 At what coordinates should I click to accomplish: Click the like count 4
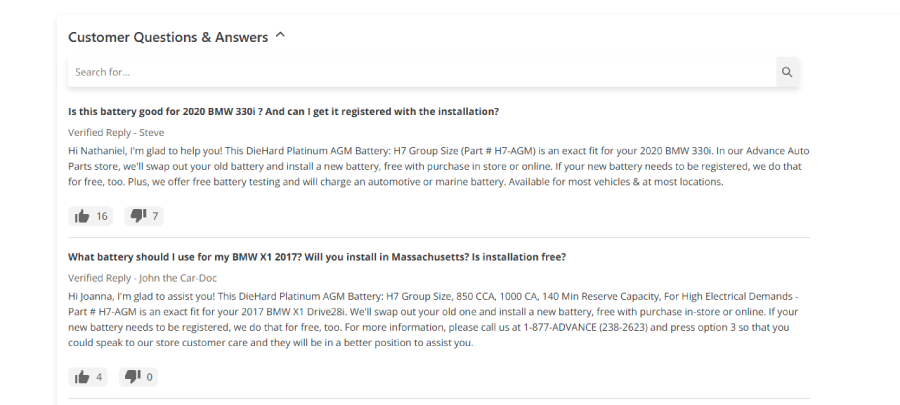99,377
